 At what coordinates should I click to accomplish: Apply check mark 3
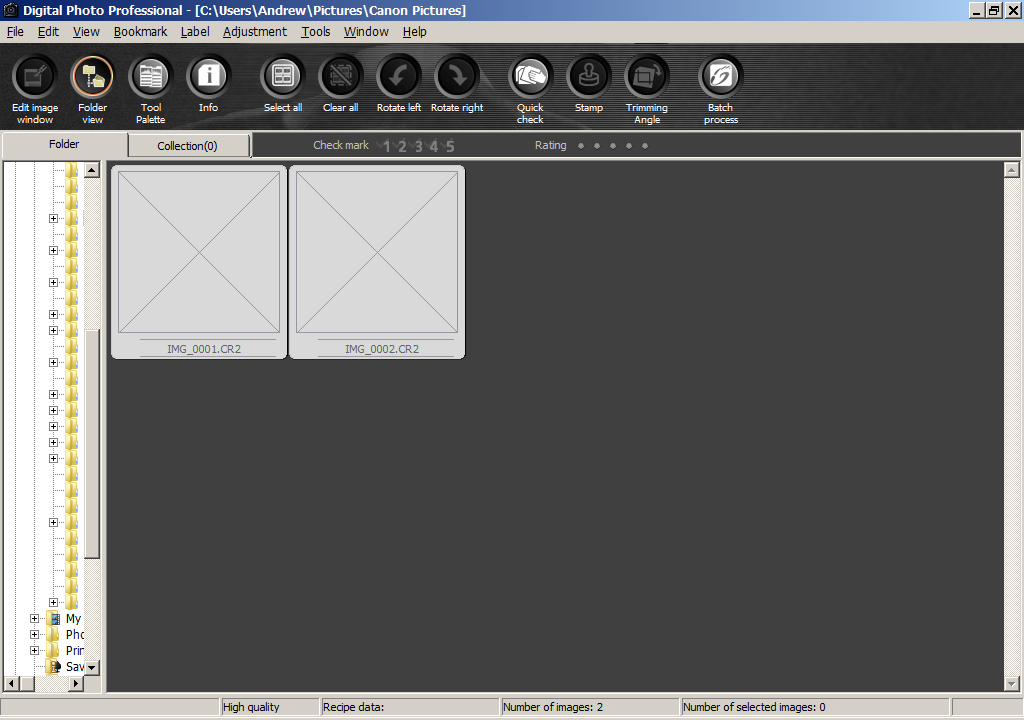click(x=417, y=146)
